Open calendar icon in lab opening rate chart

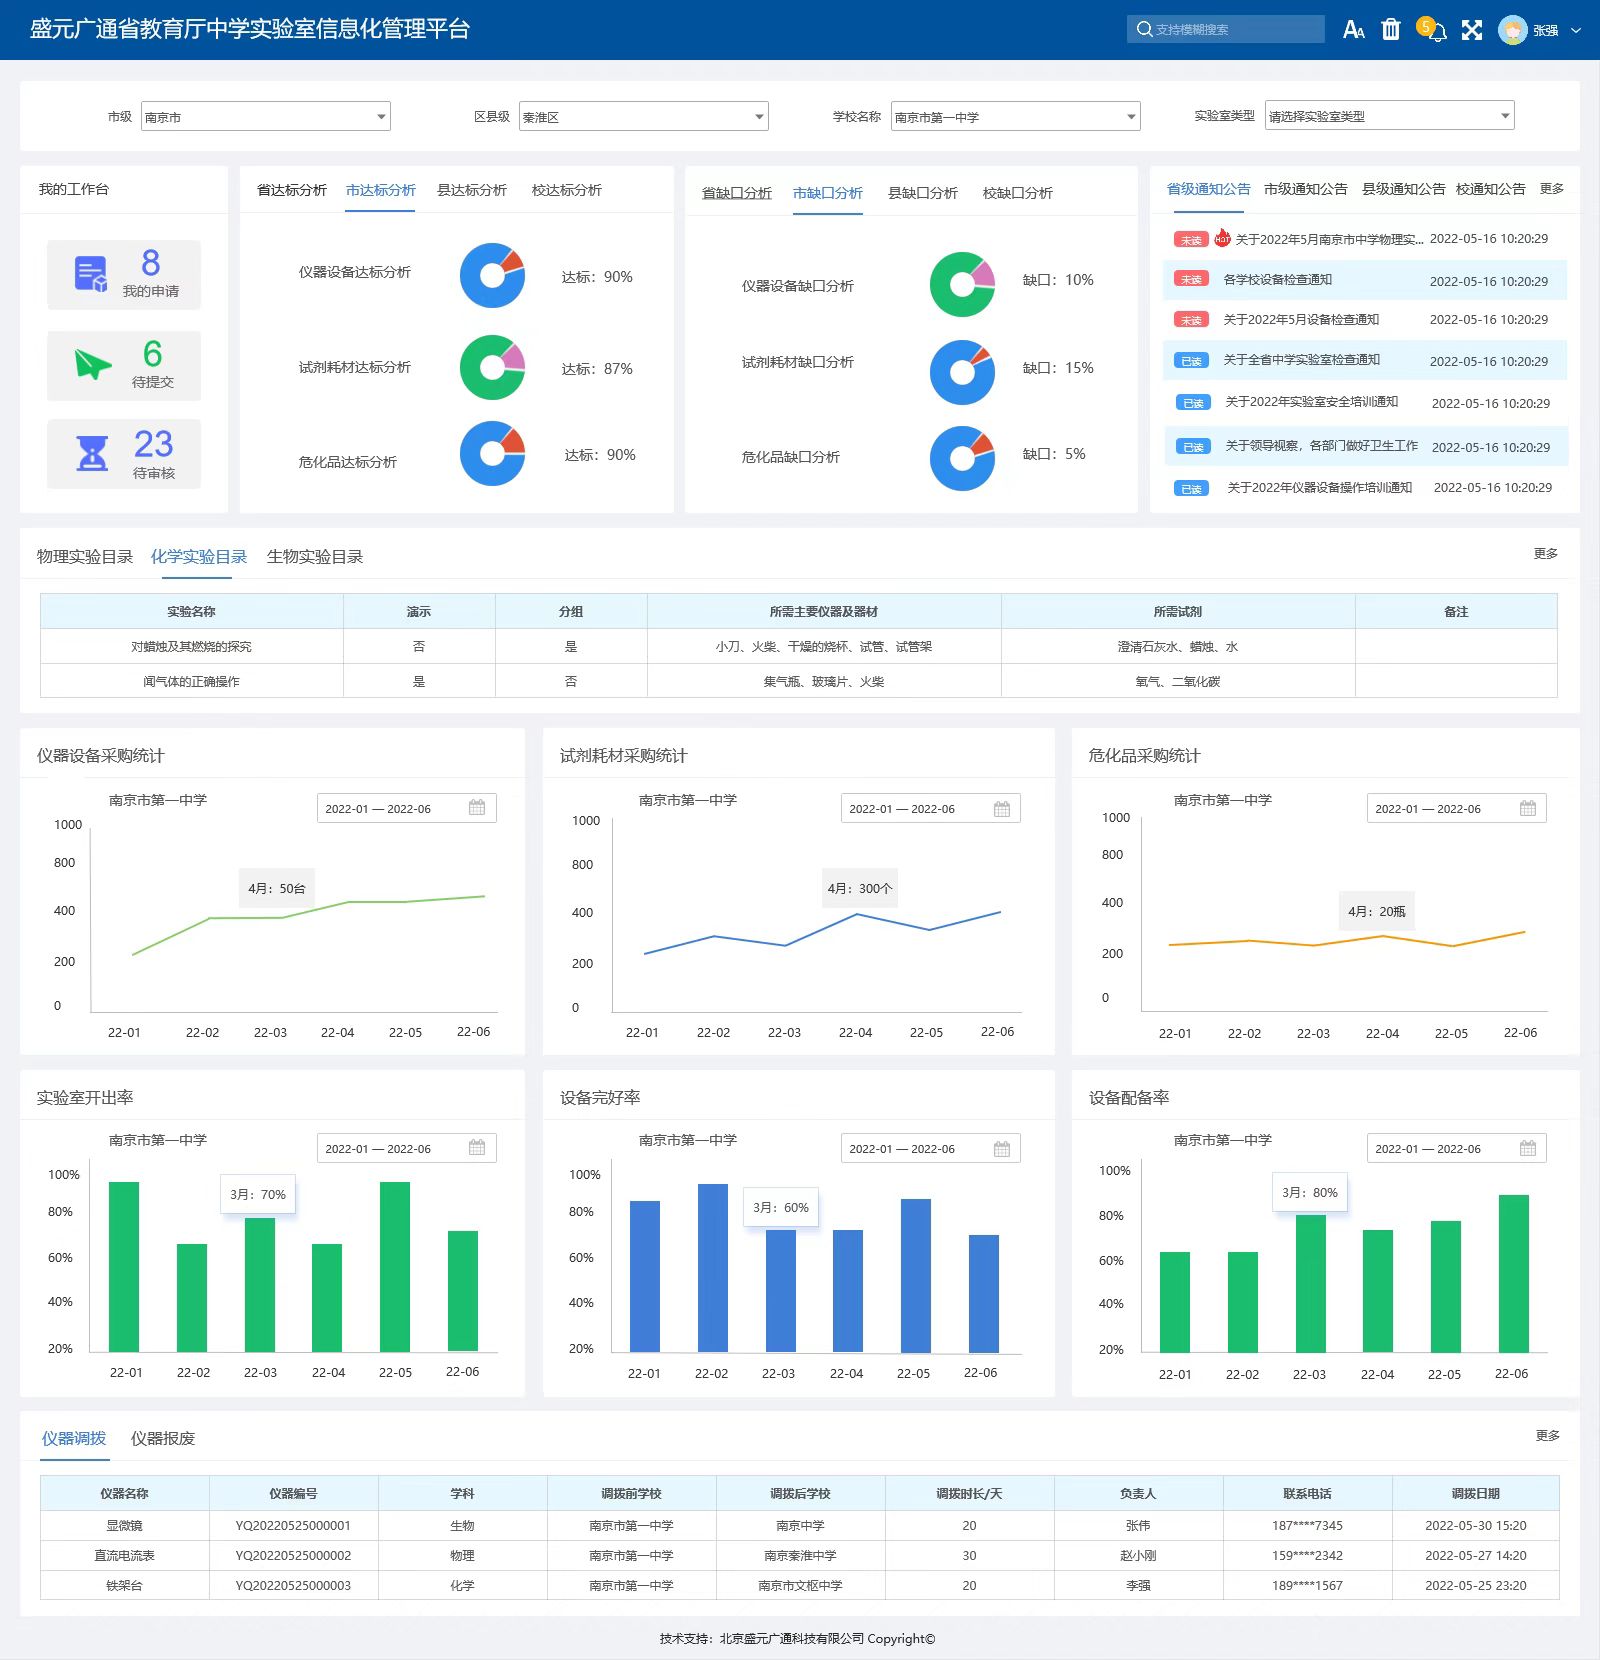click(x=477, y=1148)
